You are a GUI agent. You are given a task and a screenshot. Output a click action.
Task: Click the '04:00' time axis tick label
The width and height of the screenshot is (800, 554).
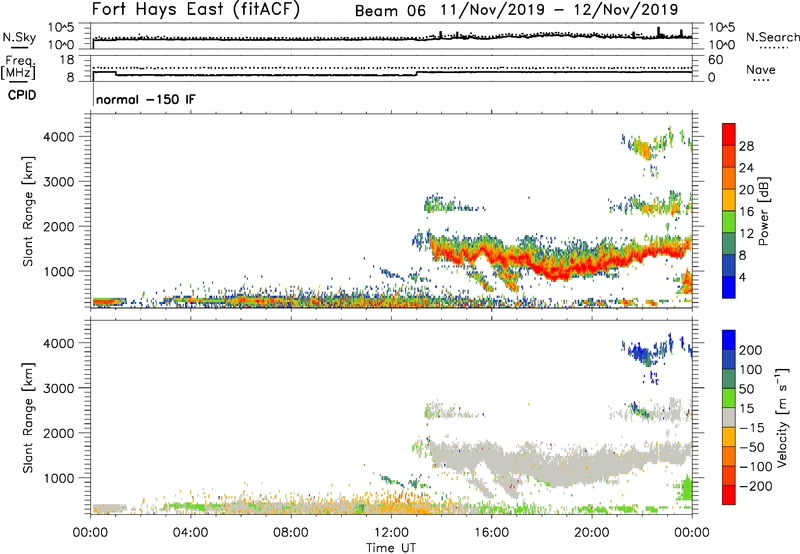[x=190, y=533]
